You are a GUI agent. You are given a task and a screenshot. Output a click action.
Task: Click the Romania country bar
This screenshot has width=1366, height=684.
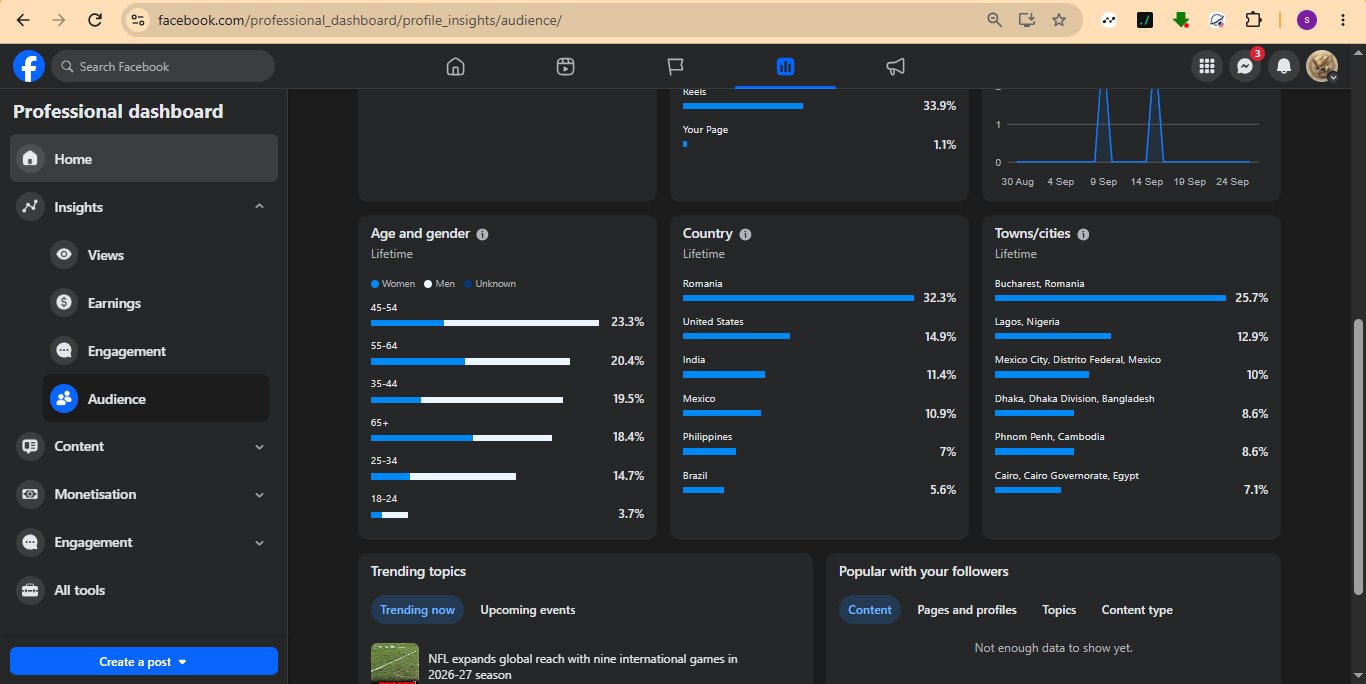[798, 298]
